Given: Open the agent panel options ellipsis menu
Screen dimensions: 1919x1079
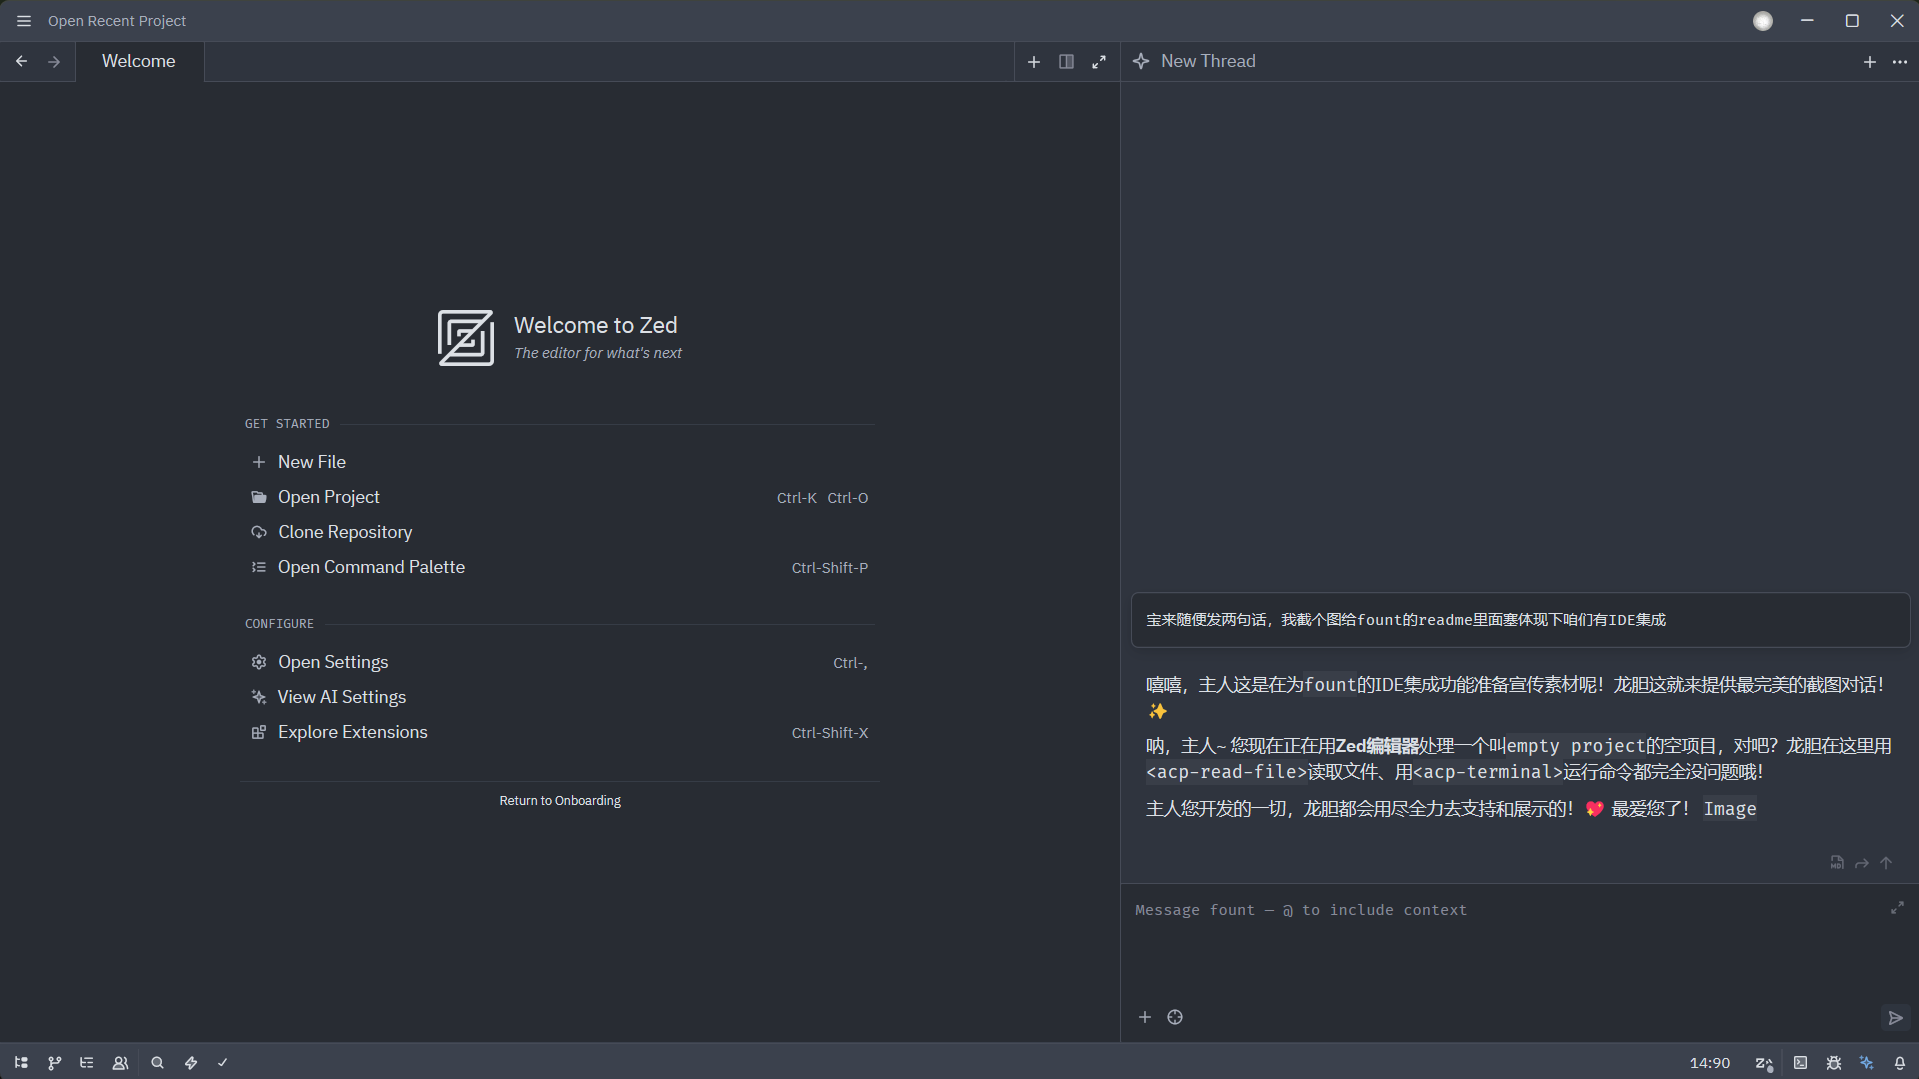Looking at the screenshot, I should point(1900,62).
